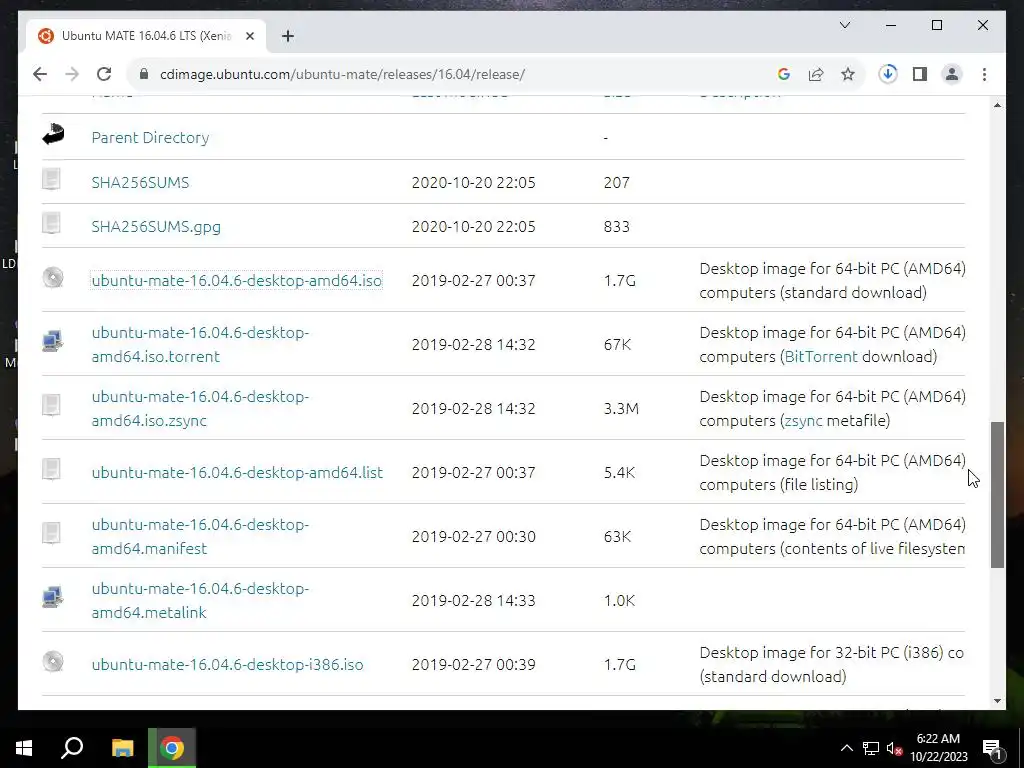Open the Google search icon in address bar

(x=784, y=74)
